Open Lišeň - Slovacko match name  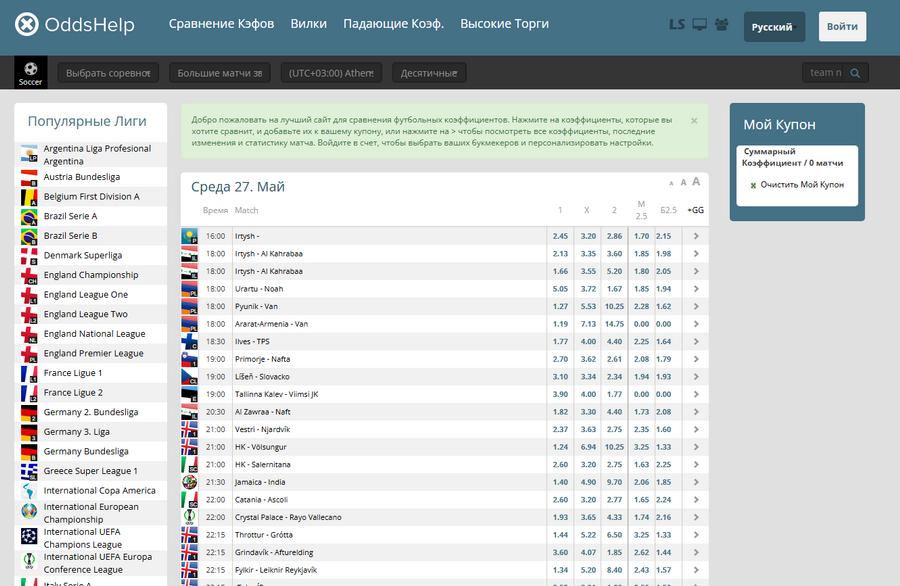click(262, 377)
